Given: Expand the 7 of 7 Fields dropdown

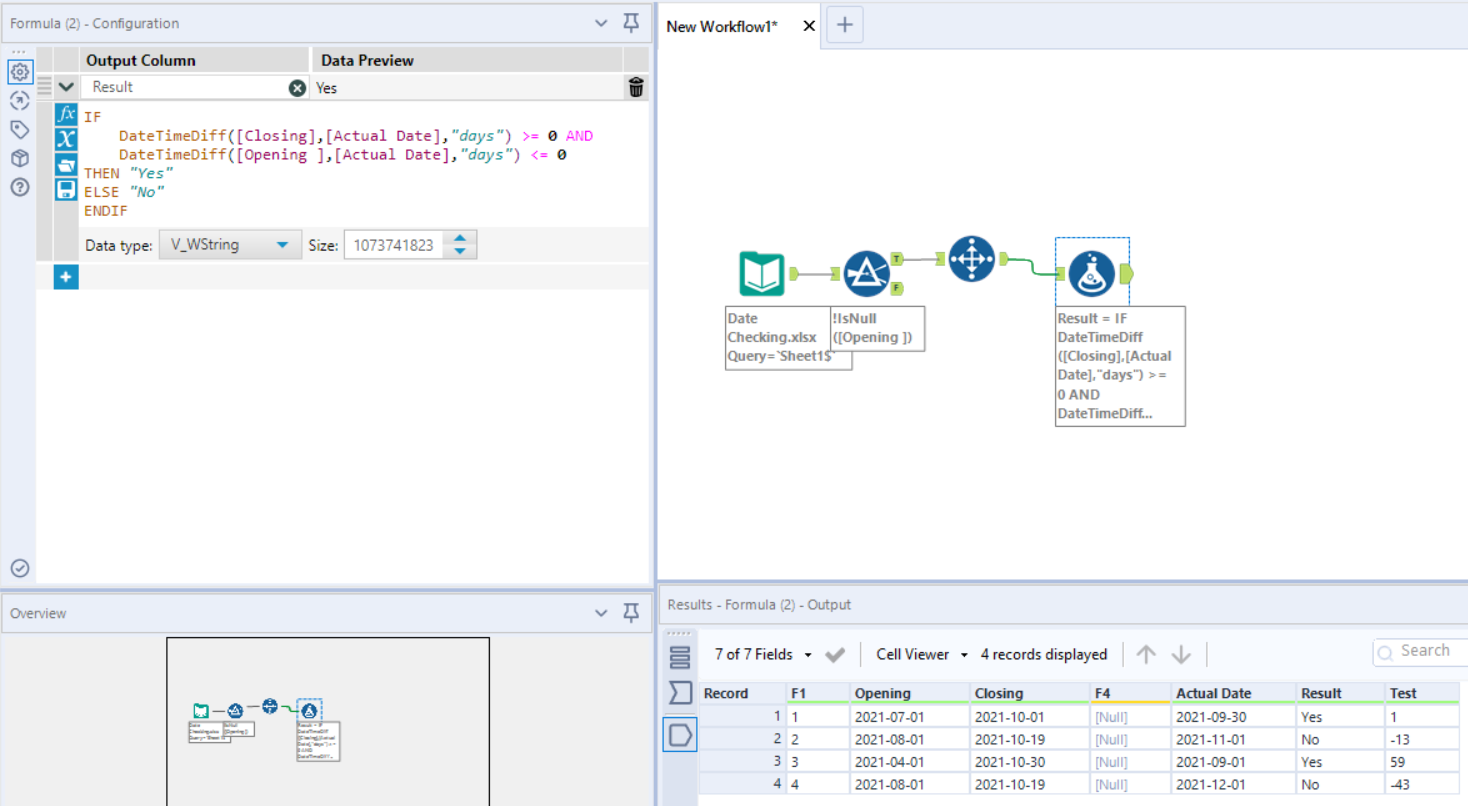Looking at the screenshot, I should click(x=762, y=654).
